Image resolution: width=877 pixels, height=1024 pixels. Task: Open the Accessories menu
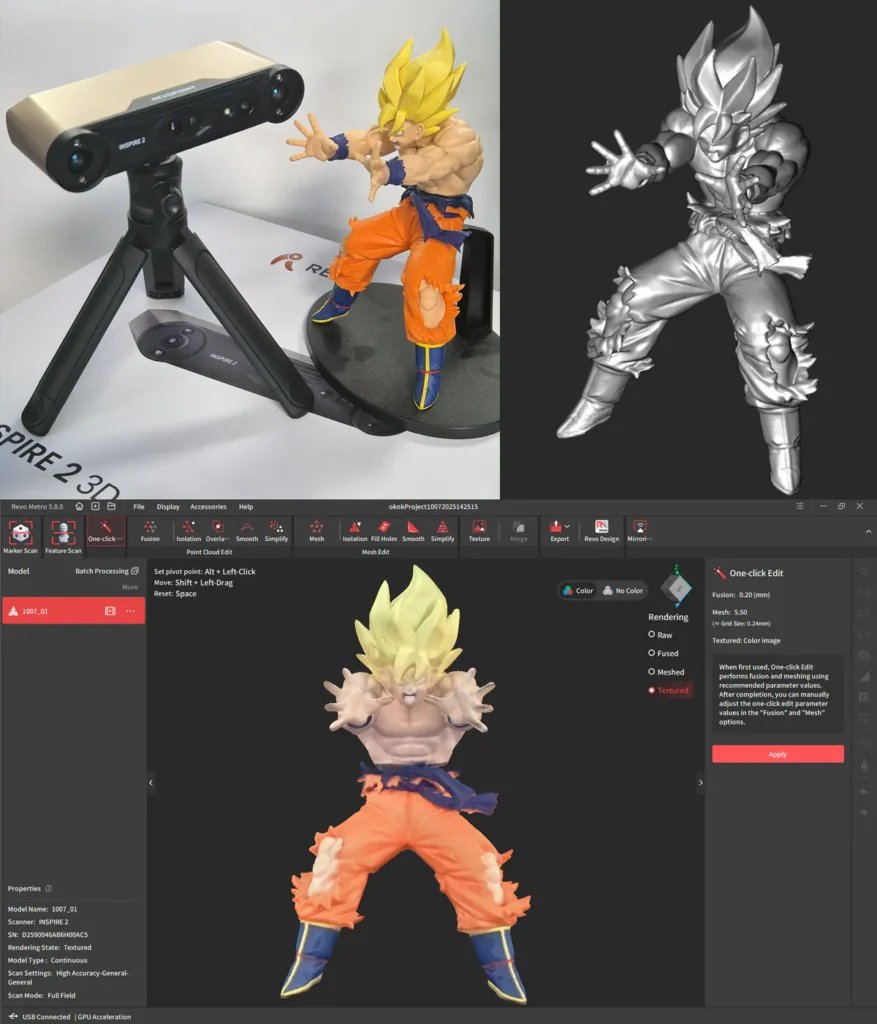208,506
